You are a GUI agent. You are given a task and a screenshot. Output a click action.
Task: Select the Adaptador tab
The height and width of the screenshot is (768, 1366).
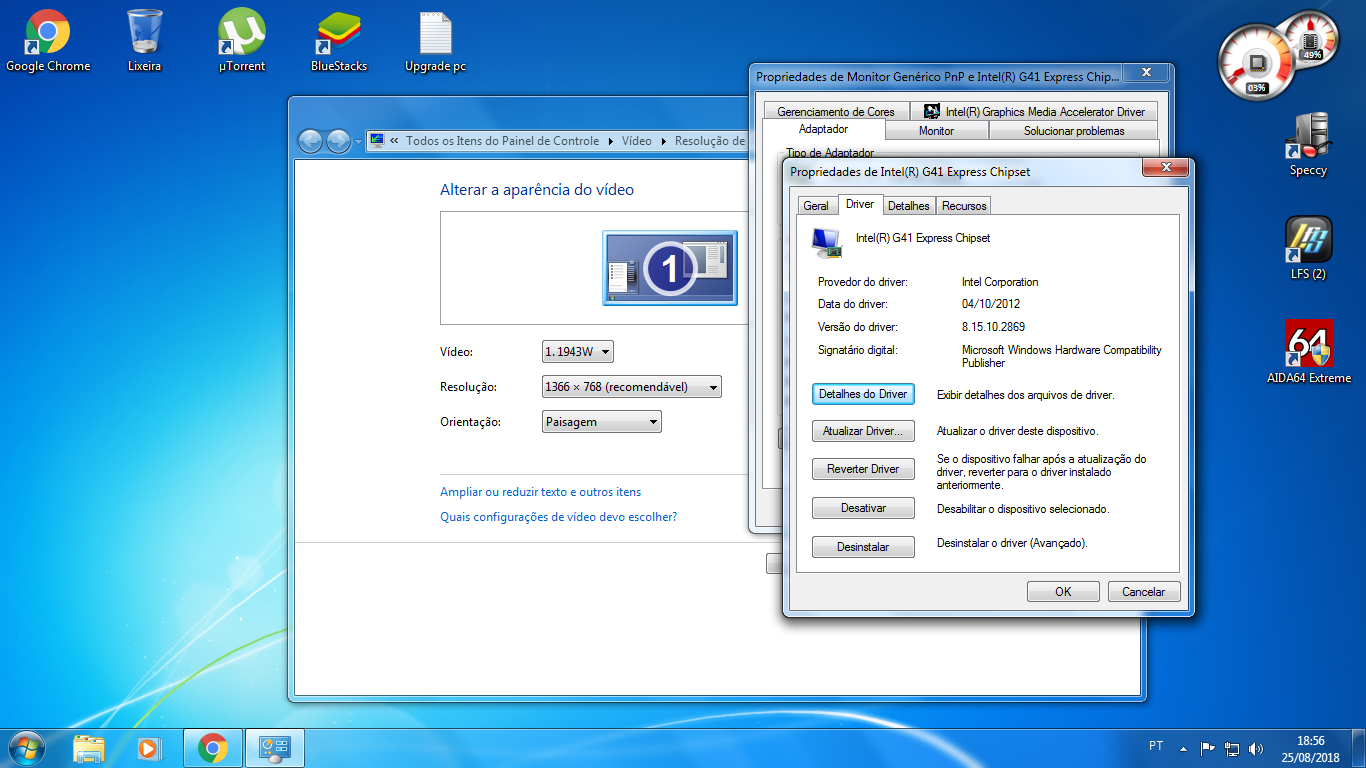point(823,130)
